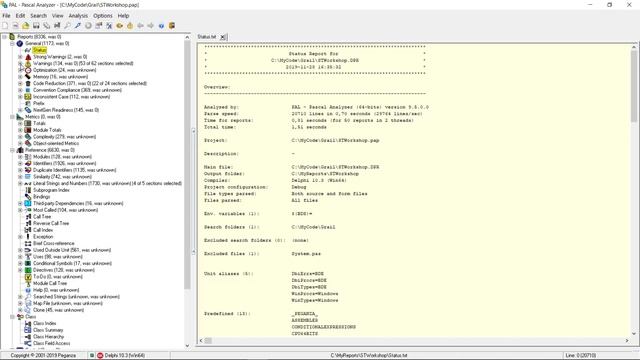Click the Duplicate Identifiers report icon
Viewport: 640px width, 360px height.
28,170
